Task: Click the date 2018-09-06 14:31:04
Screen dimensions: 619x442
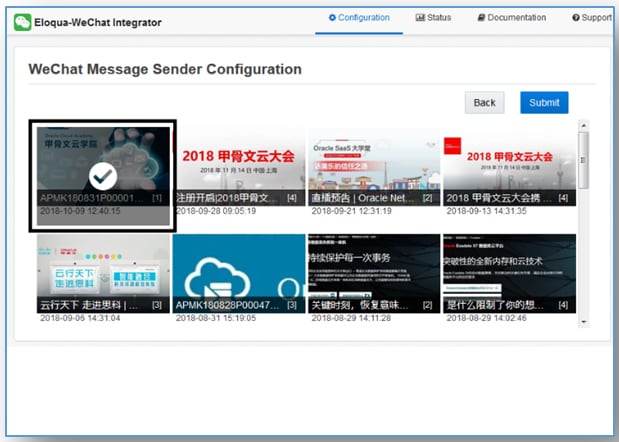Action: pyautogui.click(x=80, y=318)
